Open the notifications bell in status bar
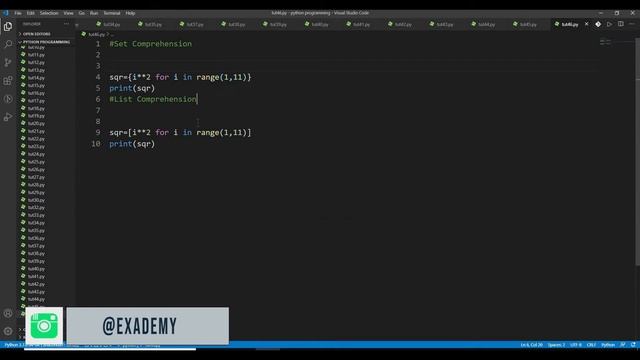The width and height of the screenshot is (640, 360). click(633, 345)
